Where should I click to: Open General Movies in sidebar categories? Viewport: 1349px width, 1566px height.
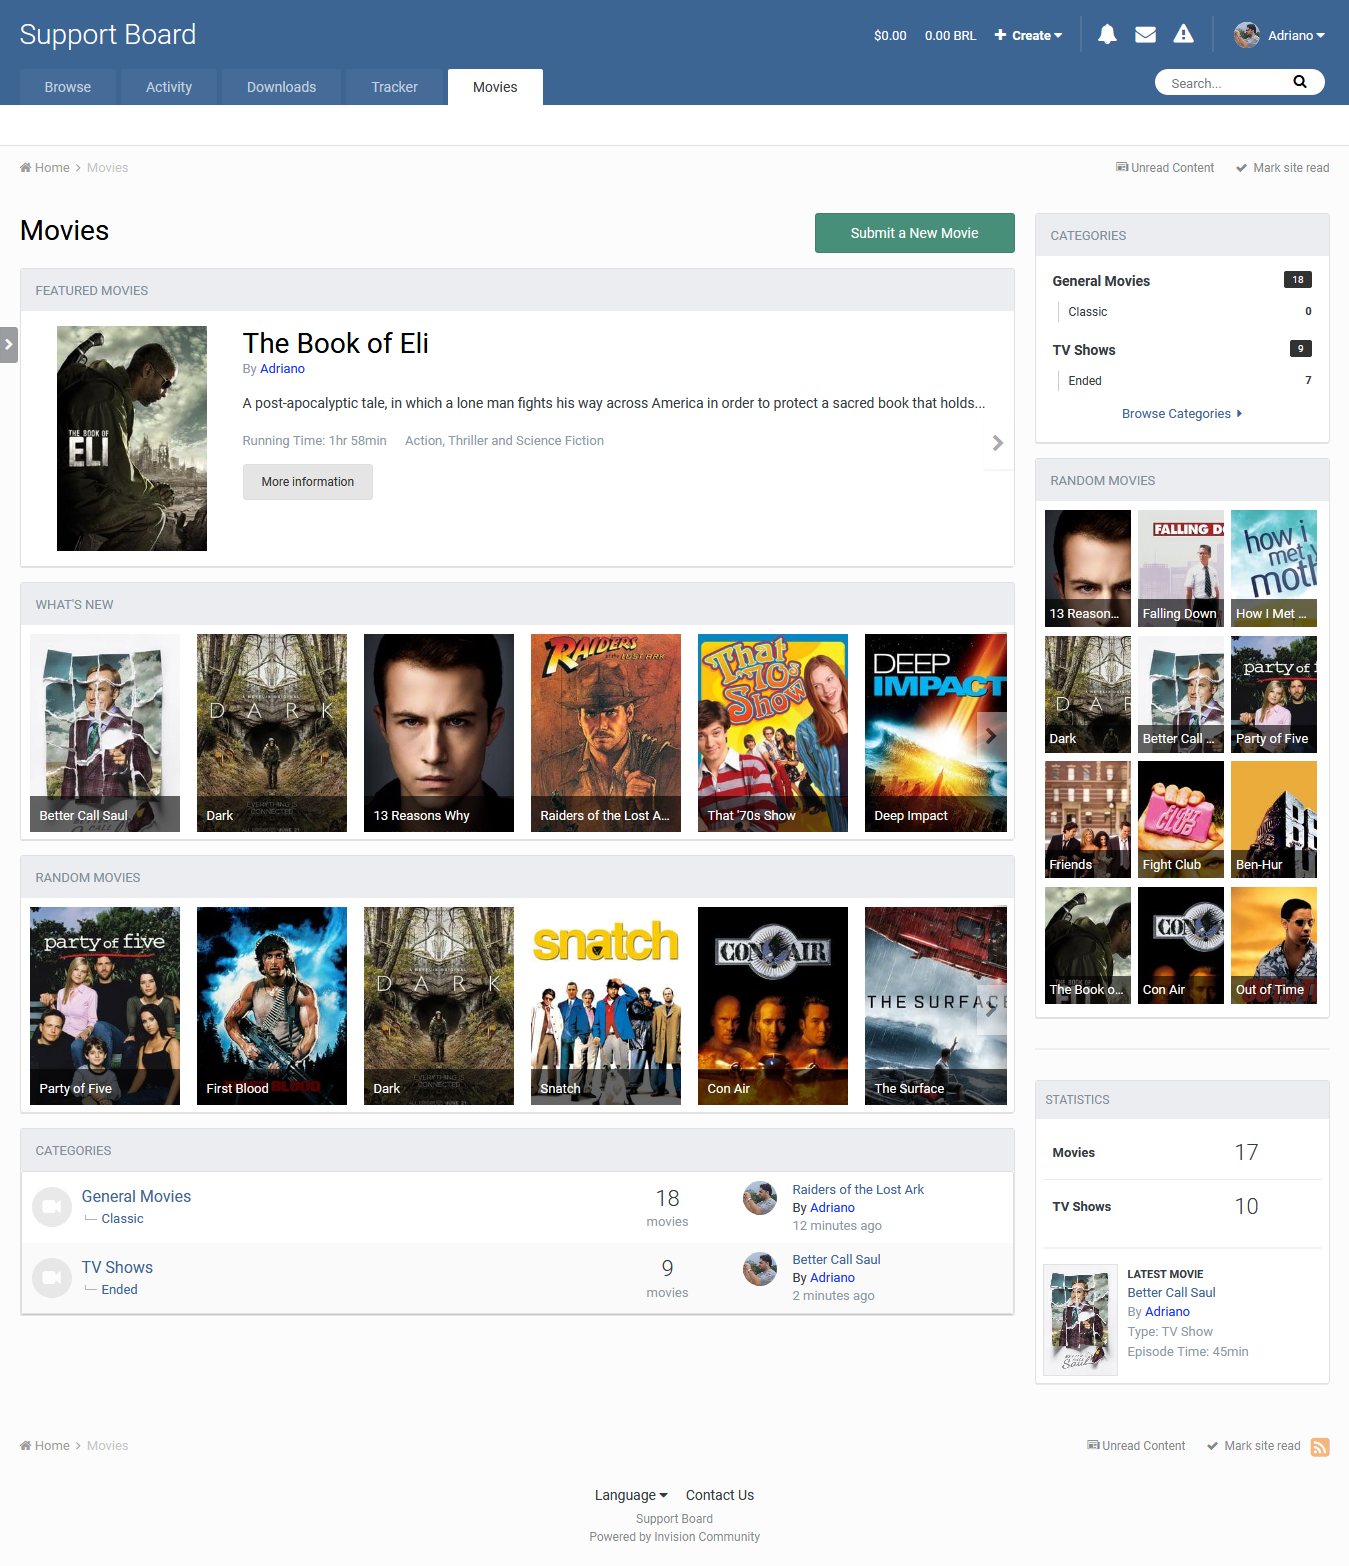1101,281
